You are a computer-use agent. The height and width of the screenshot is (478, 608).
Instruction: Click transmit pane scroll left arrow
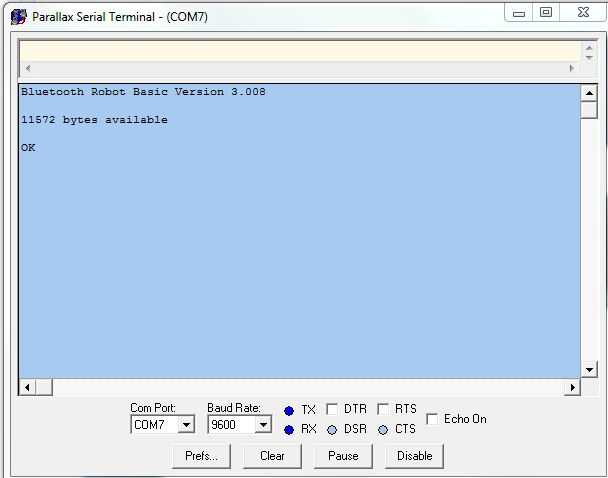tap(28, 68)
